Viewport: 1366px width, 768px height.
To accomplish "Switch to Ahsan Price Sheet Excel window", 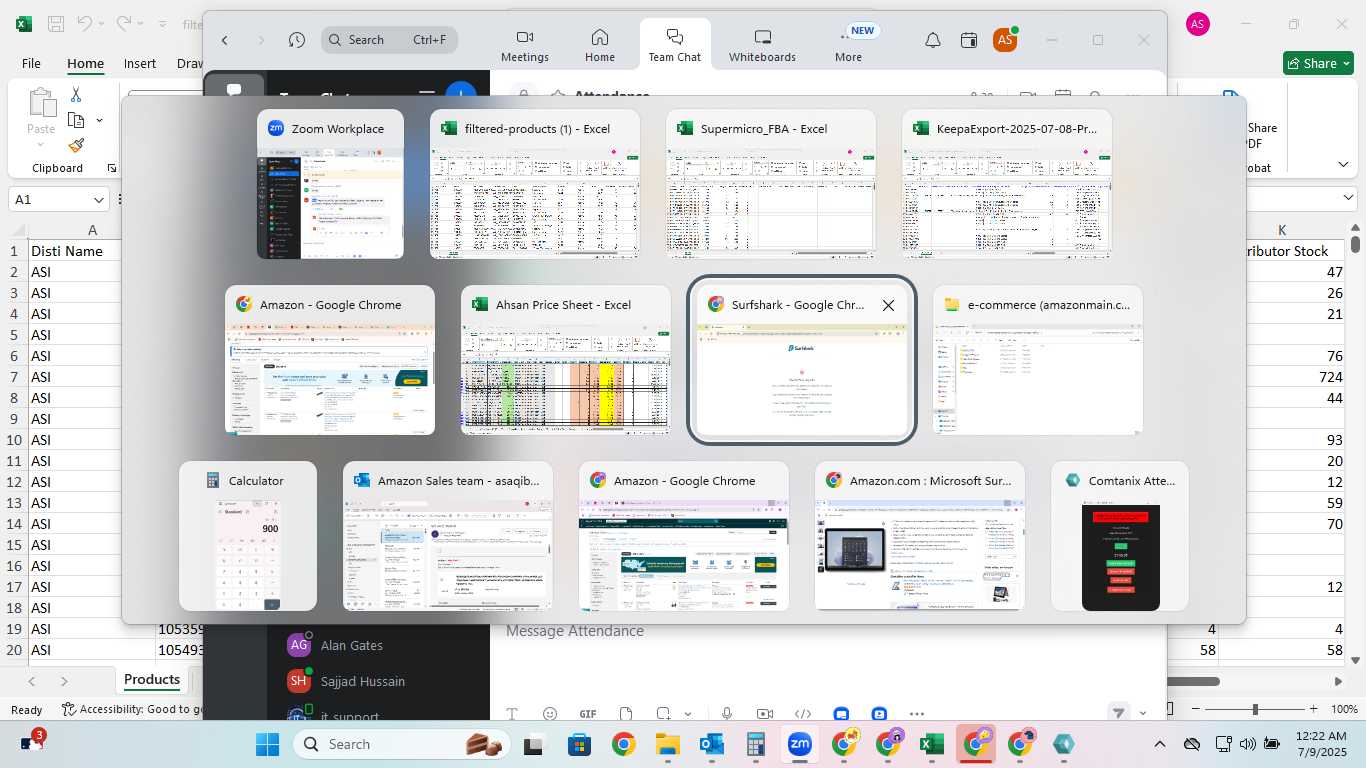I will (566, 360).
